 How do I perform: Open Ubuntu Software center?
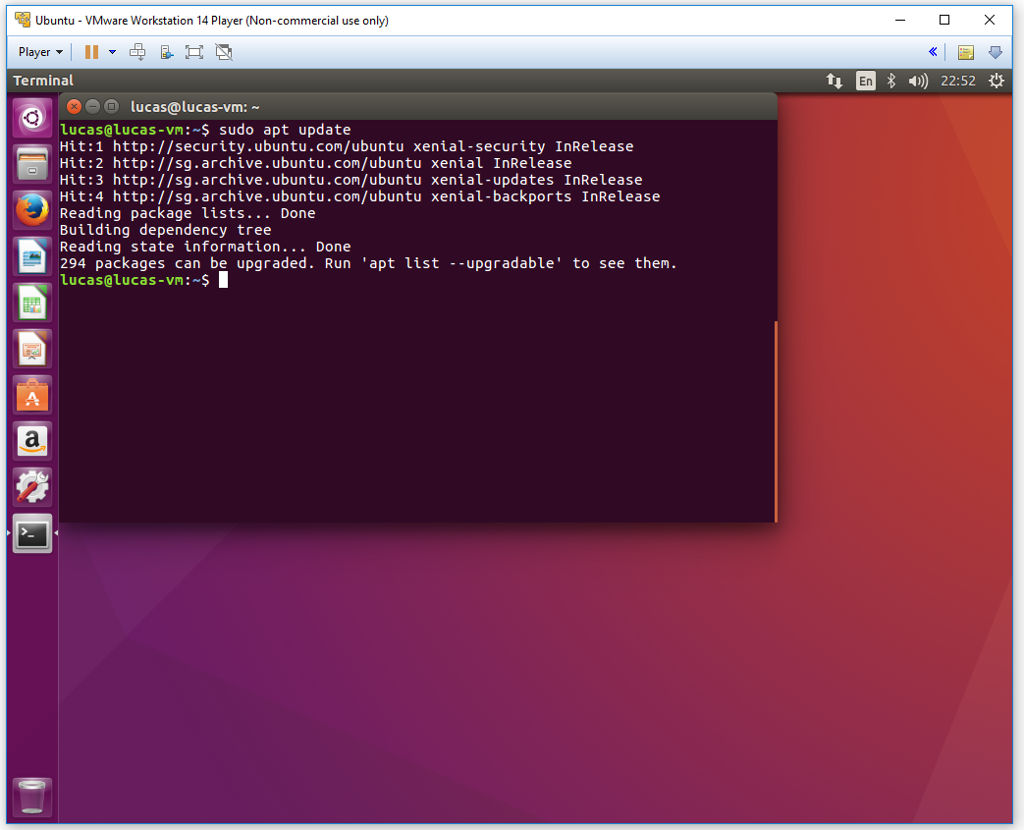[32, 395]
